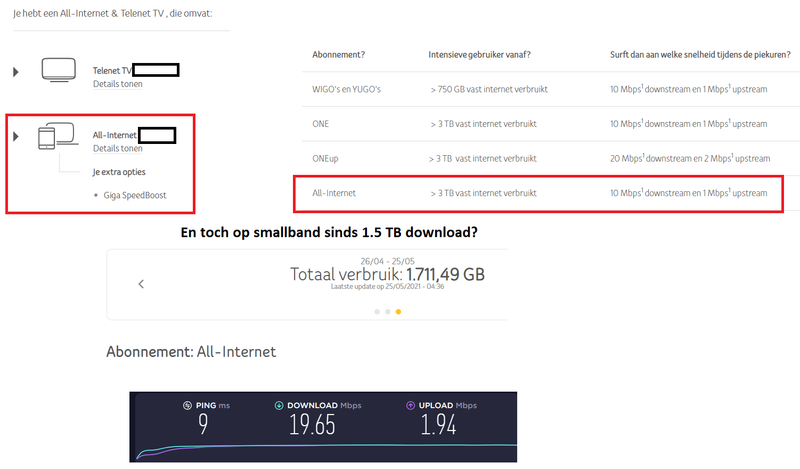Click the PING icon in speedtest
800x469 pixels.
pos(186,407)
